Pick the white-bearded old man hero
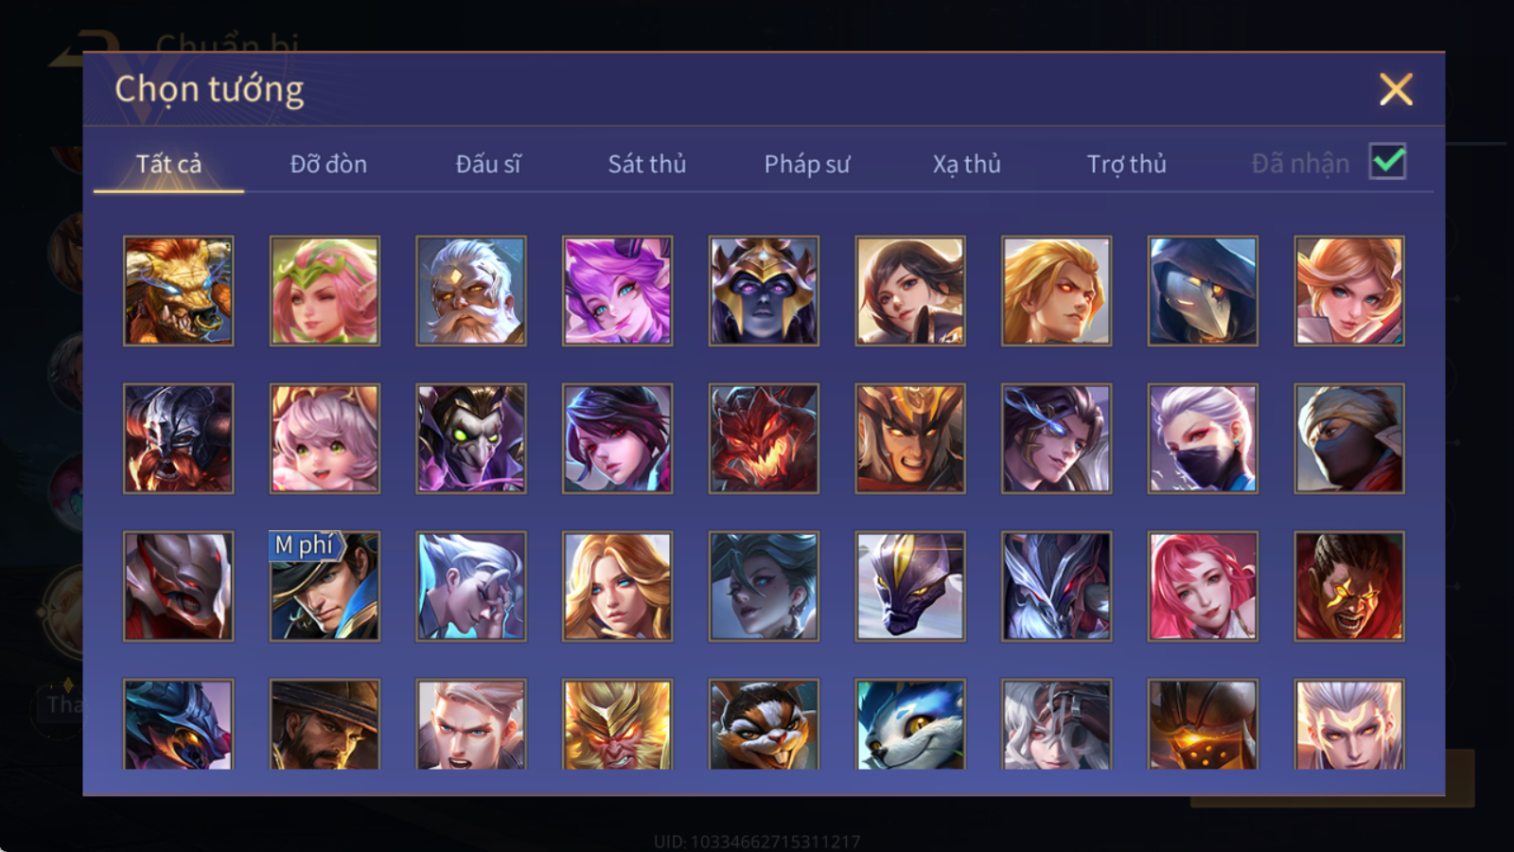The image size is (1514, 852). [x=471, y=291]
